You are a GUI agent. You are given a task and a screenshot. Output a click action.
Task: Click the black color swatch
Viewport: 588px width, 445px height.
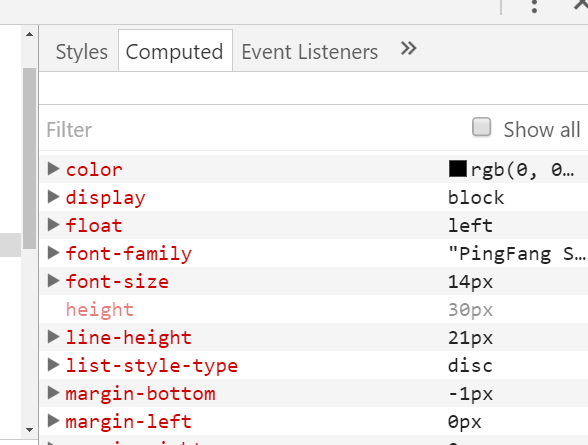click(458, 169)
